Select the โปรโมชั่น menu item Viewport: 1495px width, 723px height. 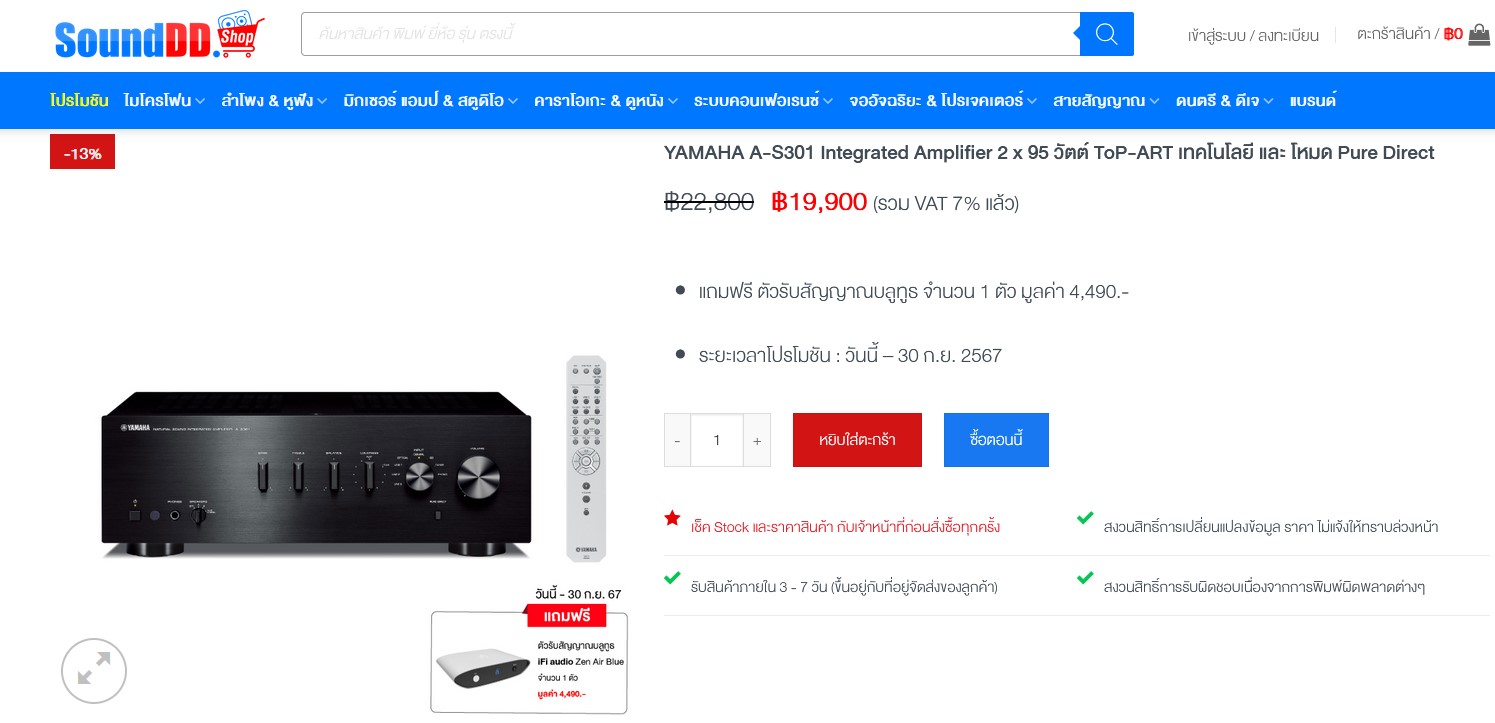point(79,101)
